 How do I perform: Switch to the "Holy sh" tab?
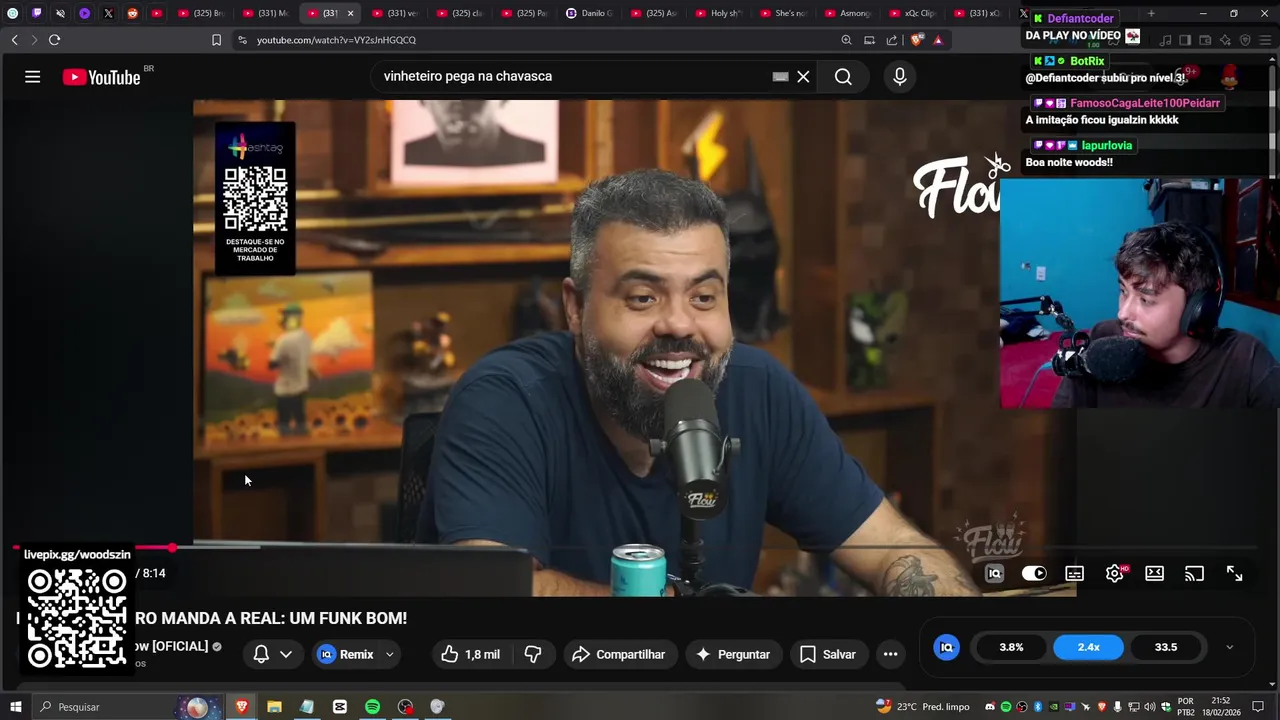[720, 13]
